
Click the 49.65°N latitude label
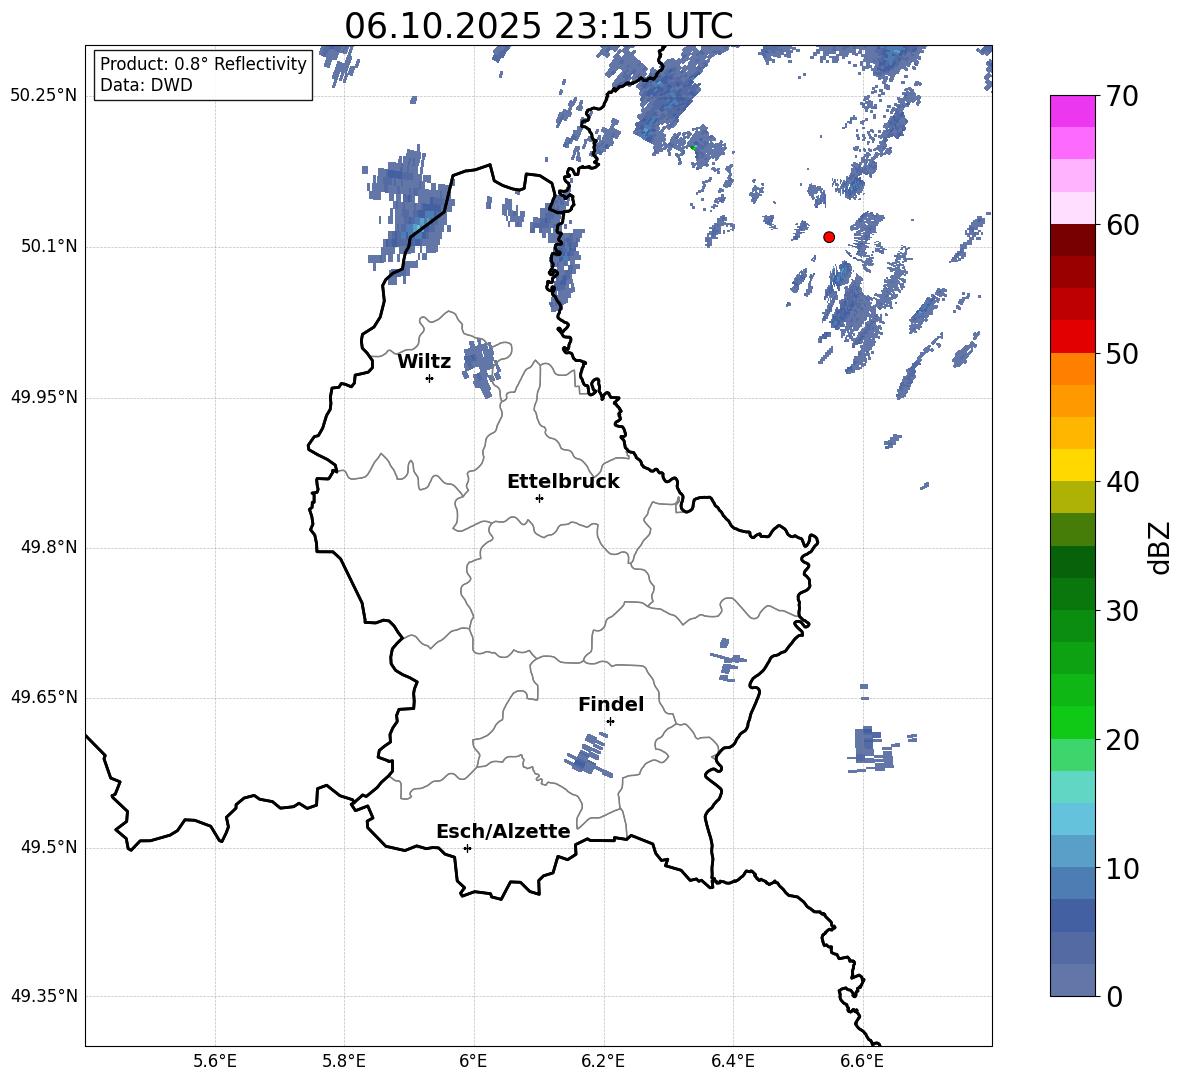click(x=44, y=696)
